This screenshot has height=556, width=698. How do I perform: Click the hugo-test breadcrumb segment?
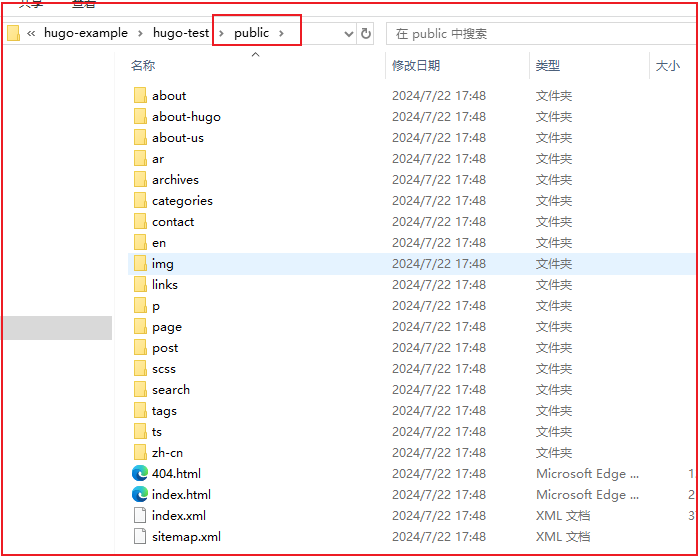point(181,33)
